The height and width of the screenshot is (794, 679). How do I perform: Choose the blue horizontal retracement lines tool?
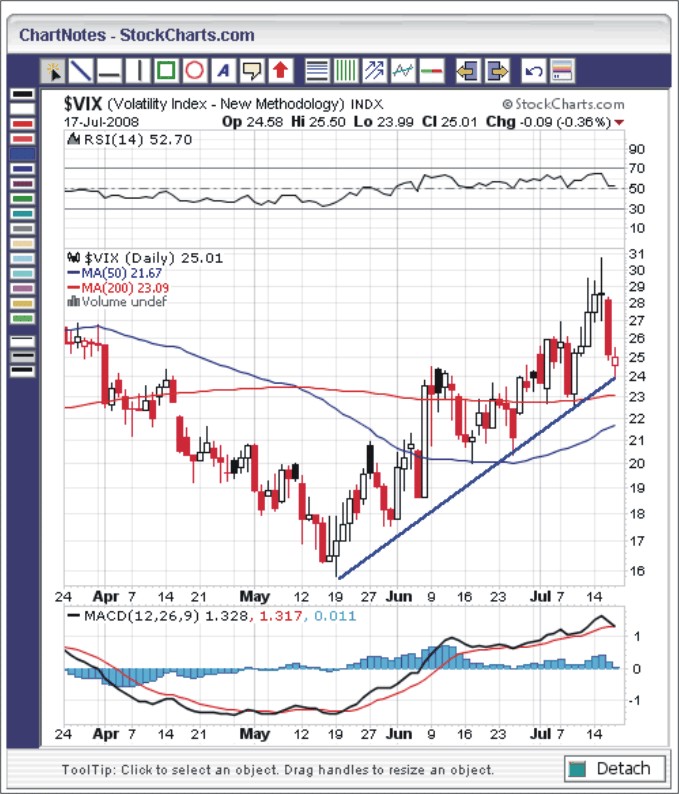tap(317, 71)
